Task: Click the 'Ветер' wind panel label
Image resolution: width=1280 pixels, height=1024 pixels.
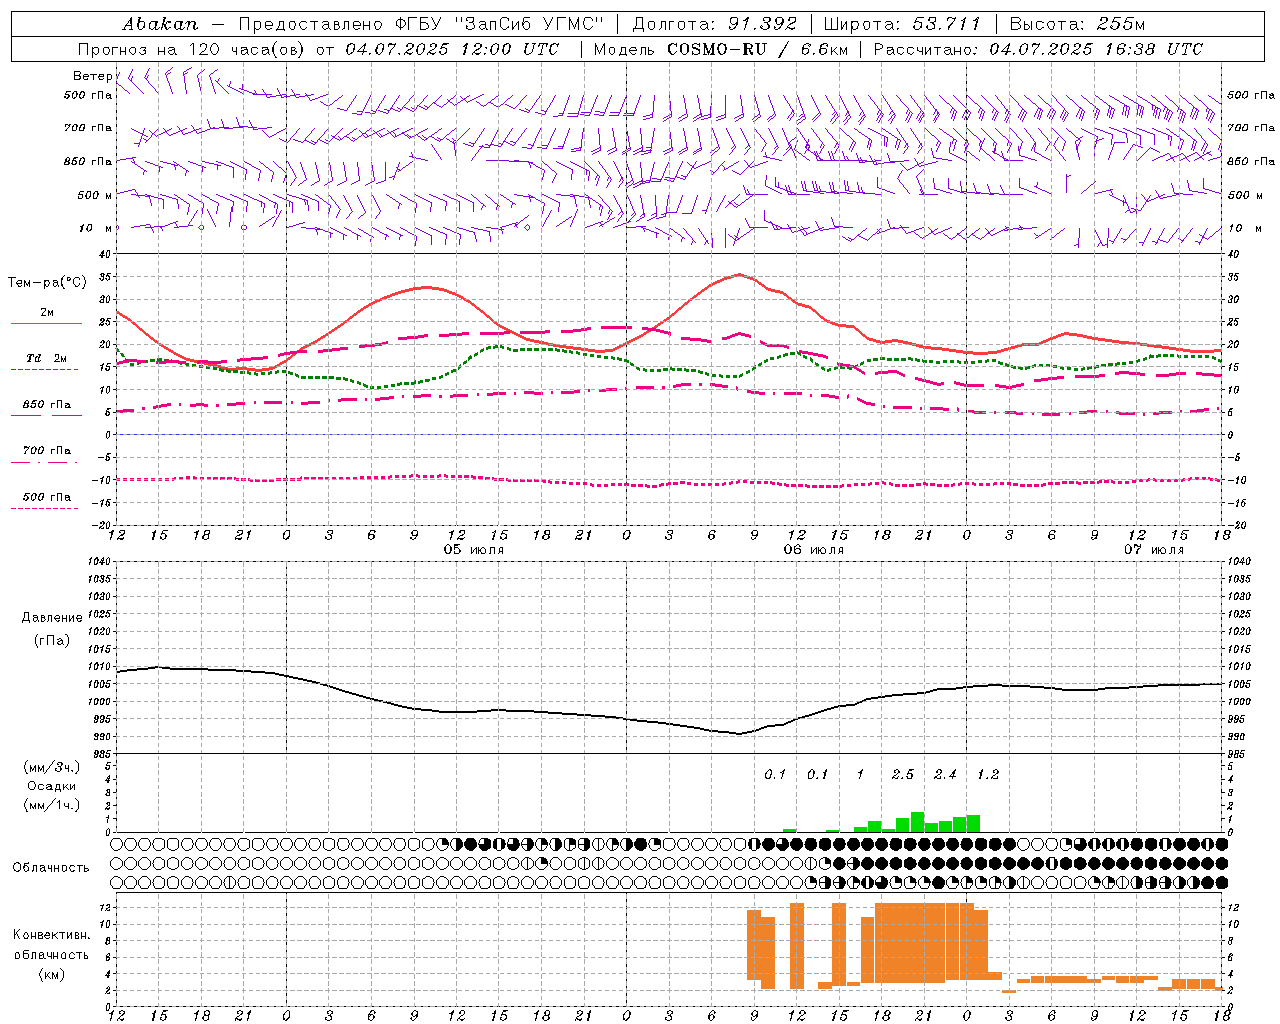Action: click(92, 76)
